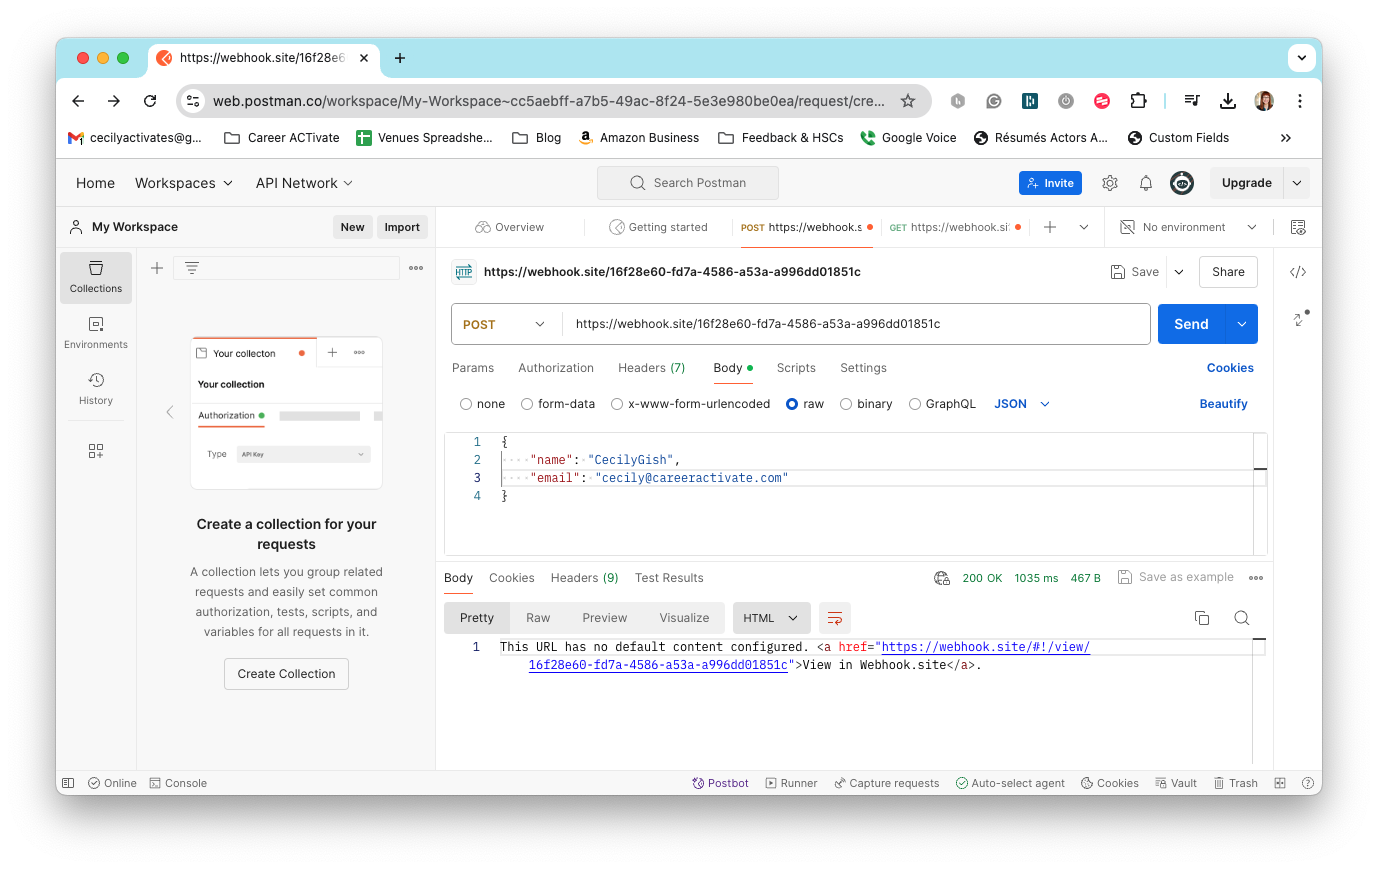Screen dimensions: 1378x869
Task: Switch to the request Authorization tab
Action: [x=556, y=368]
